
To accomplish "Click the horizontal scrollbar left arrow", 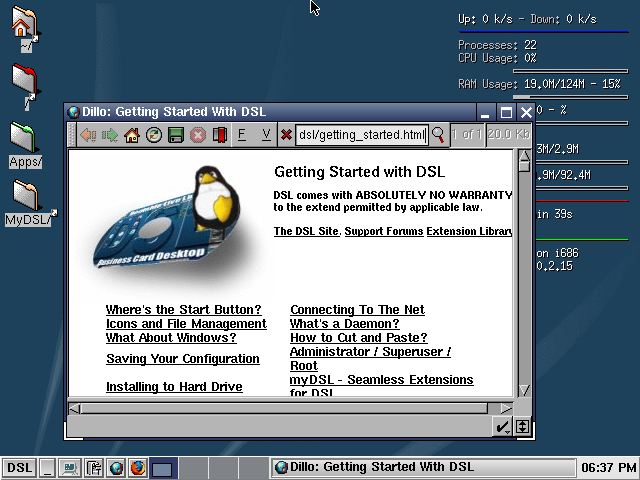I will click(74, 409).
